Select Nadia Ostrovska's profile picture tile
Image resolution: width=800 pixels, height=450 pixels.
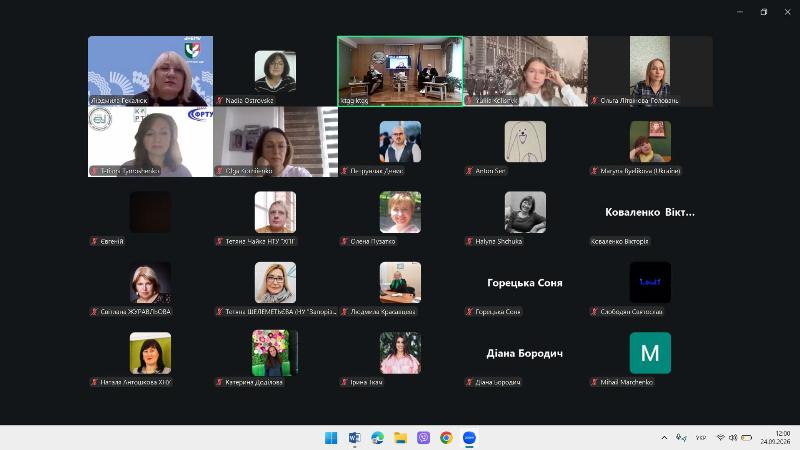275,71
